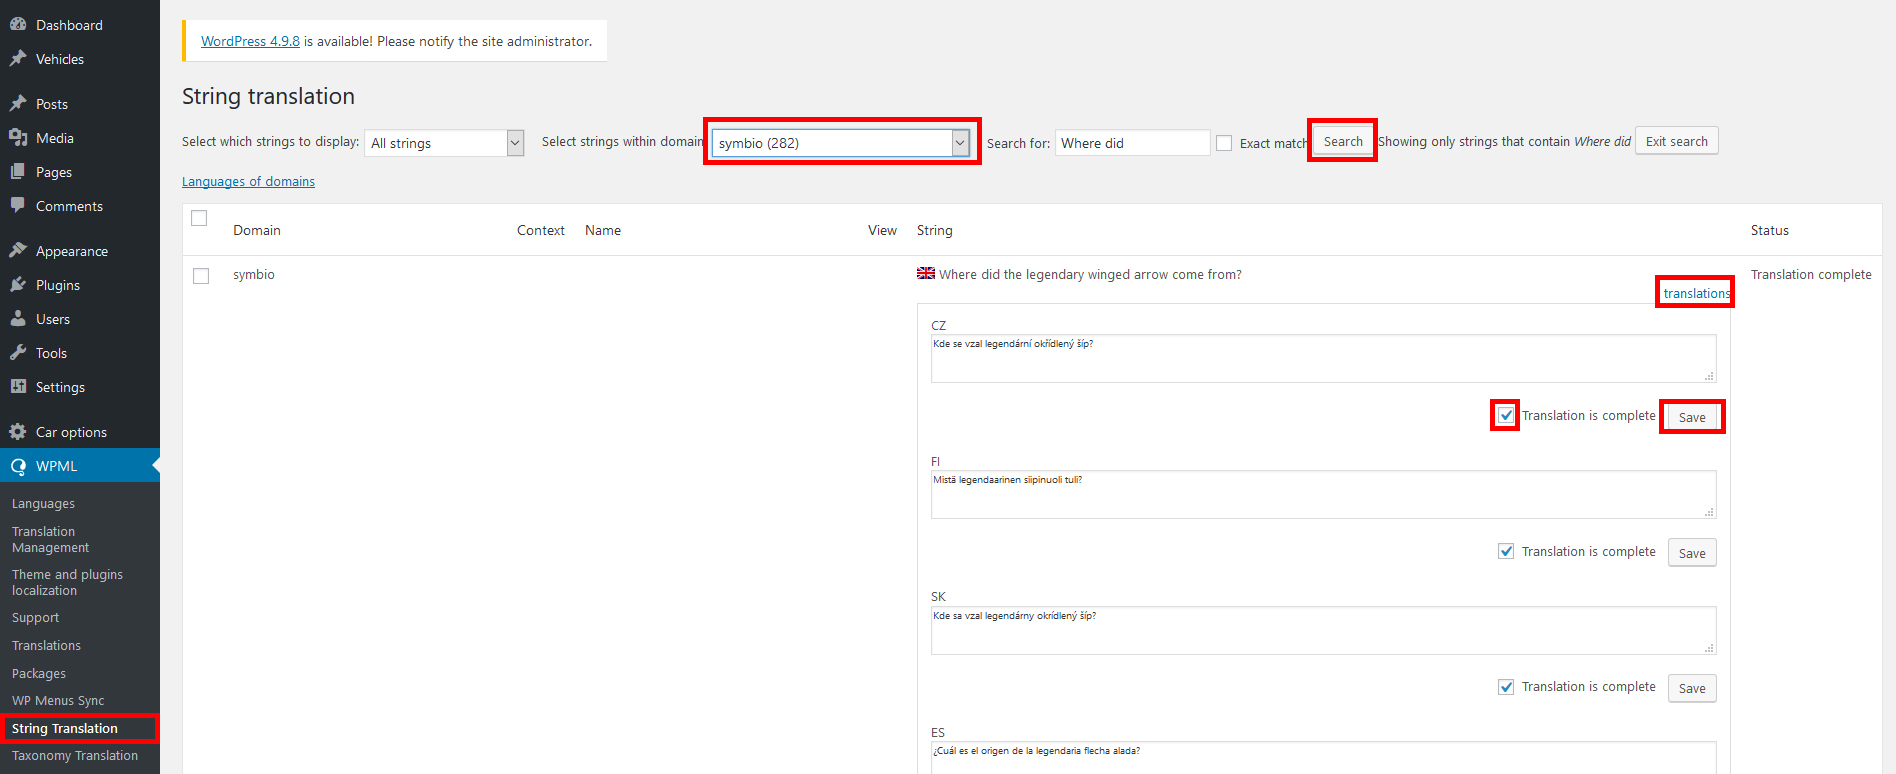
Task: Open the symbio (282) domain dropdown
Action: pyautogui.click(x=840, y=143)
